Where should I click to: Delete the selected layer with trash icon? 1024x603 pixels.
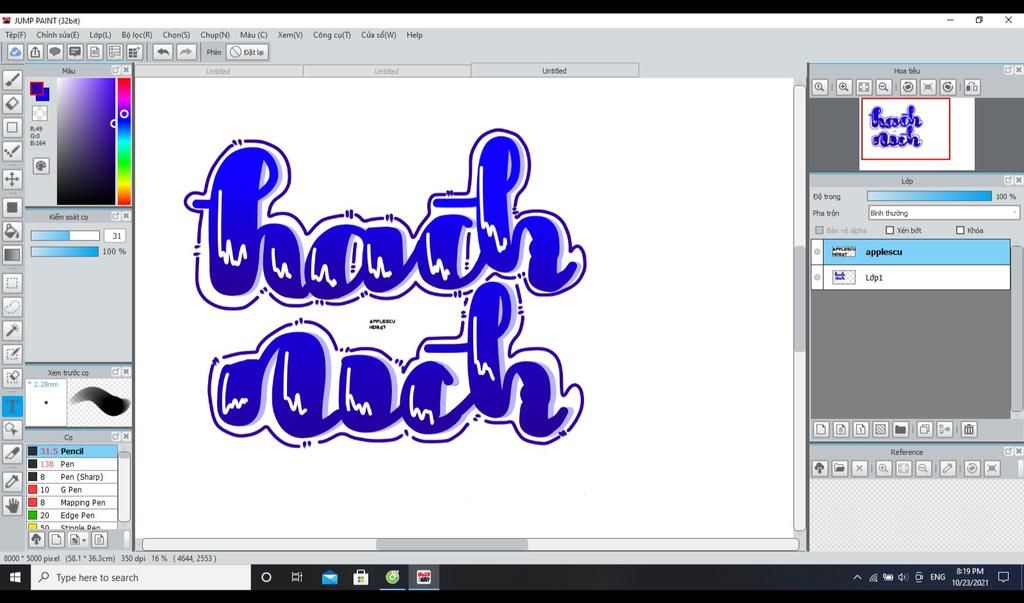[x=969, y=429]
